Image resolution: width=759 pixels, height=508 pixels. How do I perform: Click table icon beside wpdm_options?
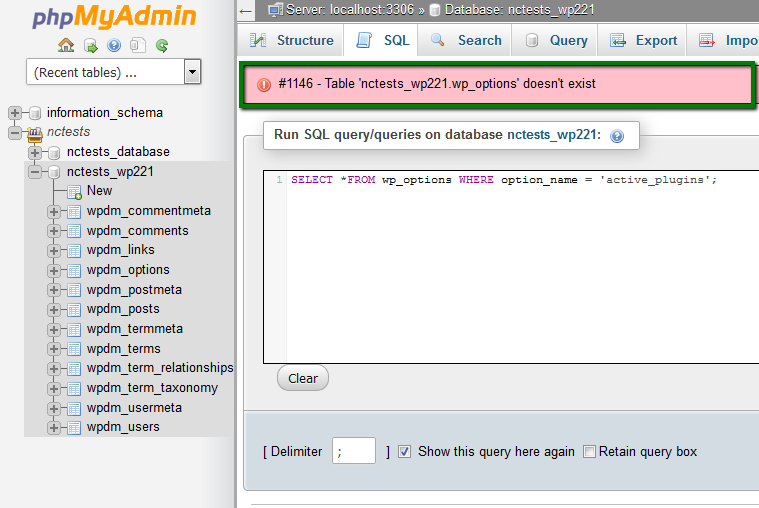pos(74,271)
